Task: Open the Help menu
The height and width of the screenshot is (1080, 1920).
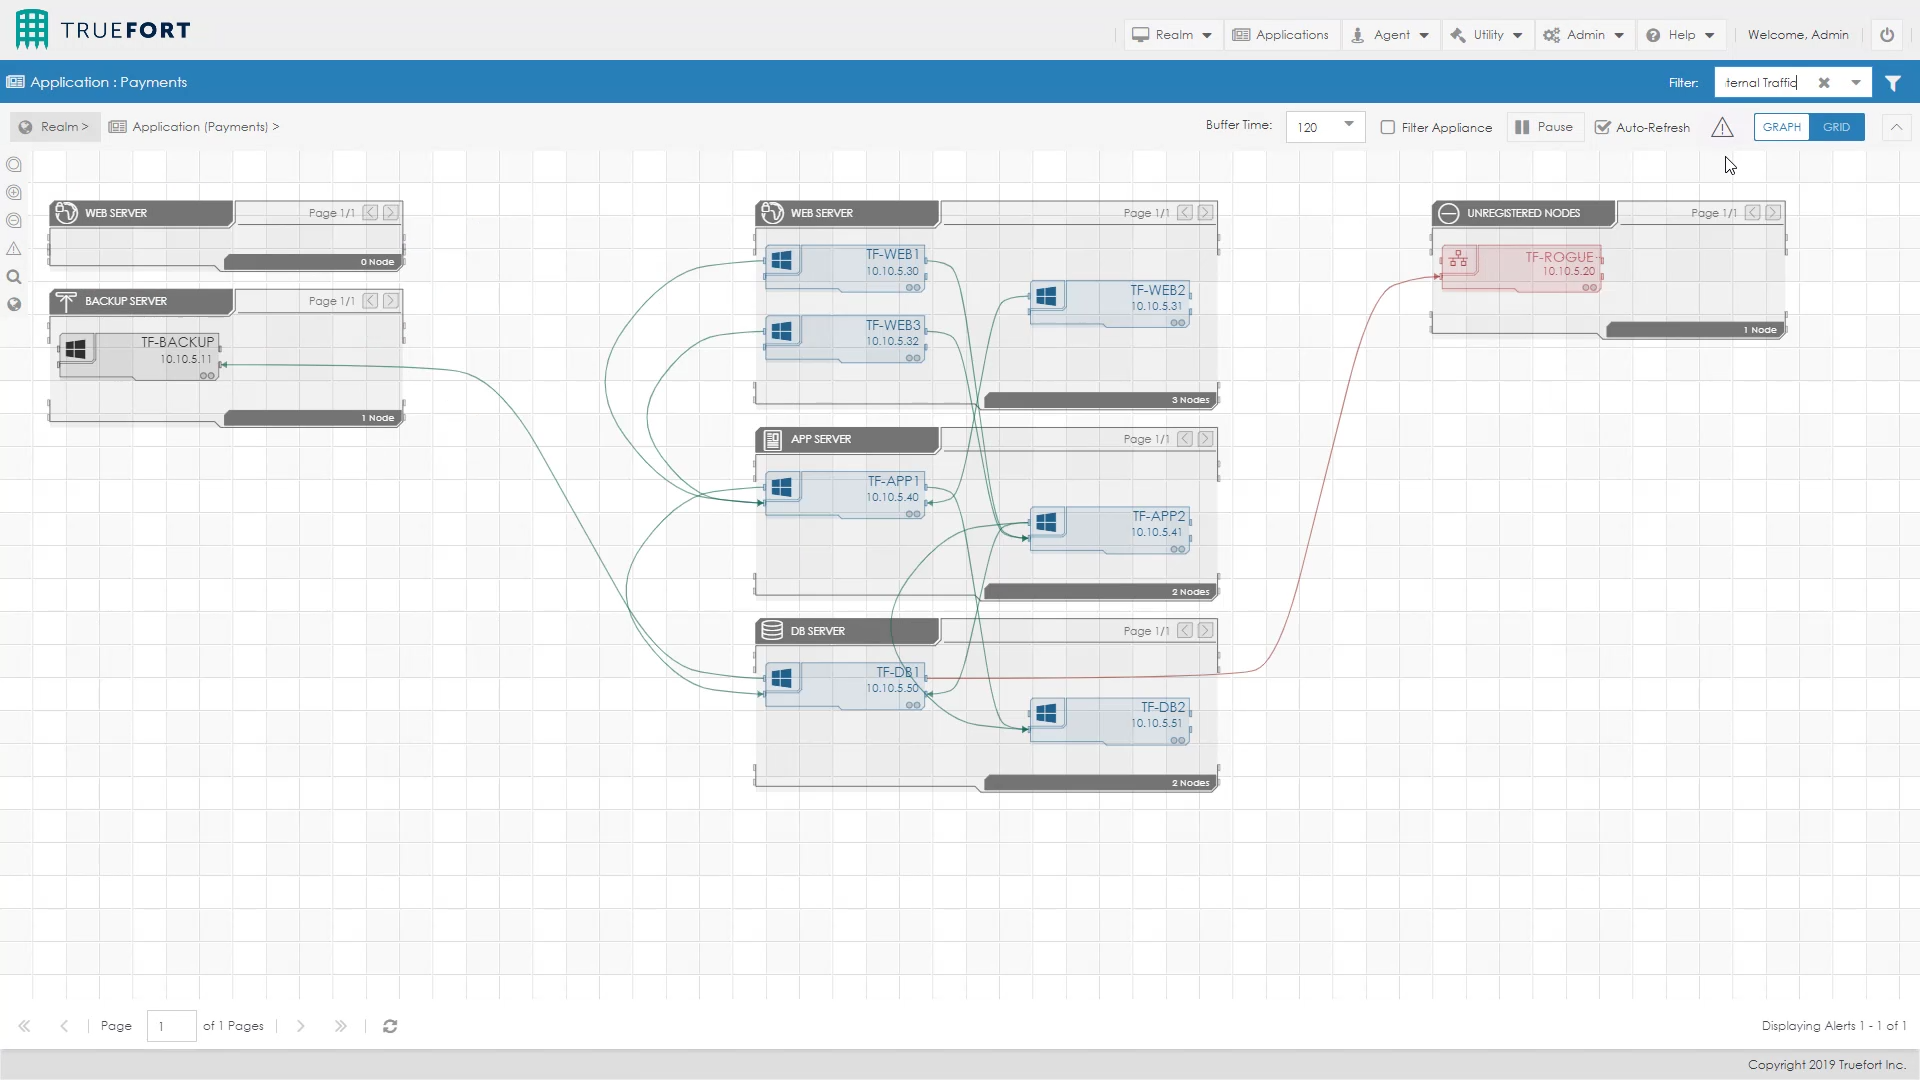Action: [1680, 35]
